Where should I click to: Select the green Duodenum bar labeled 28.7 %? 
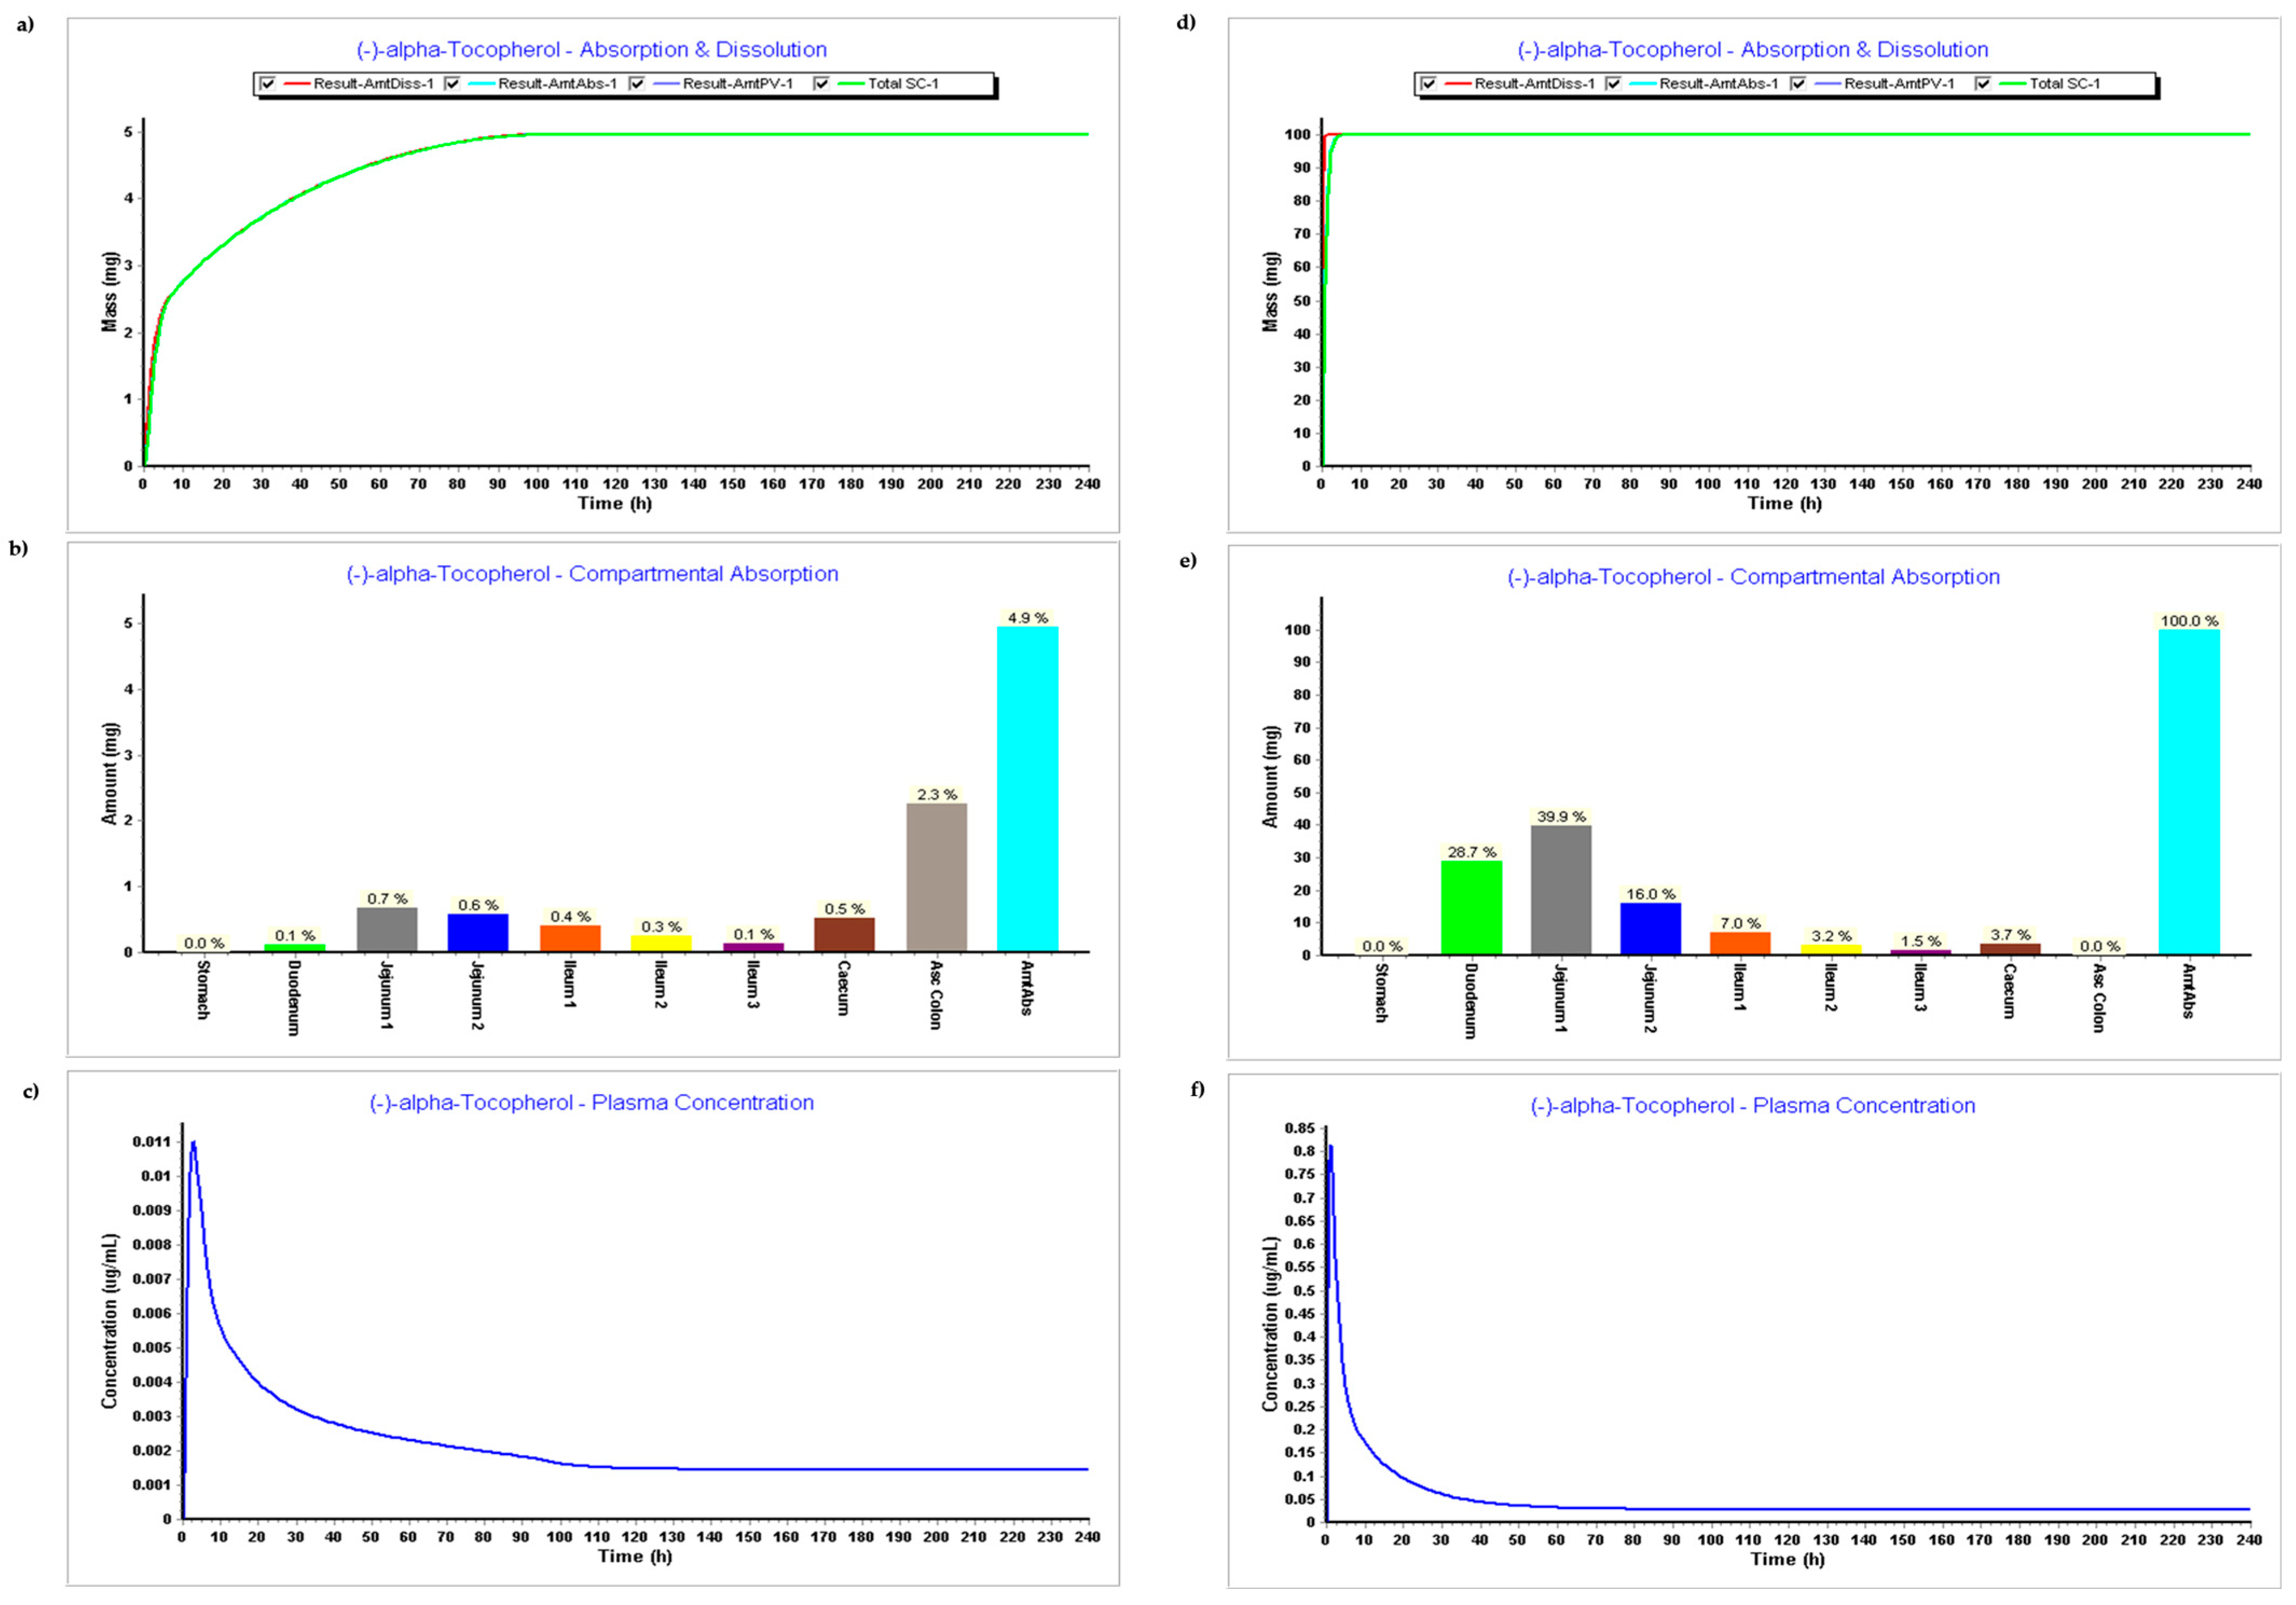[1471, 907]
